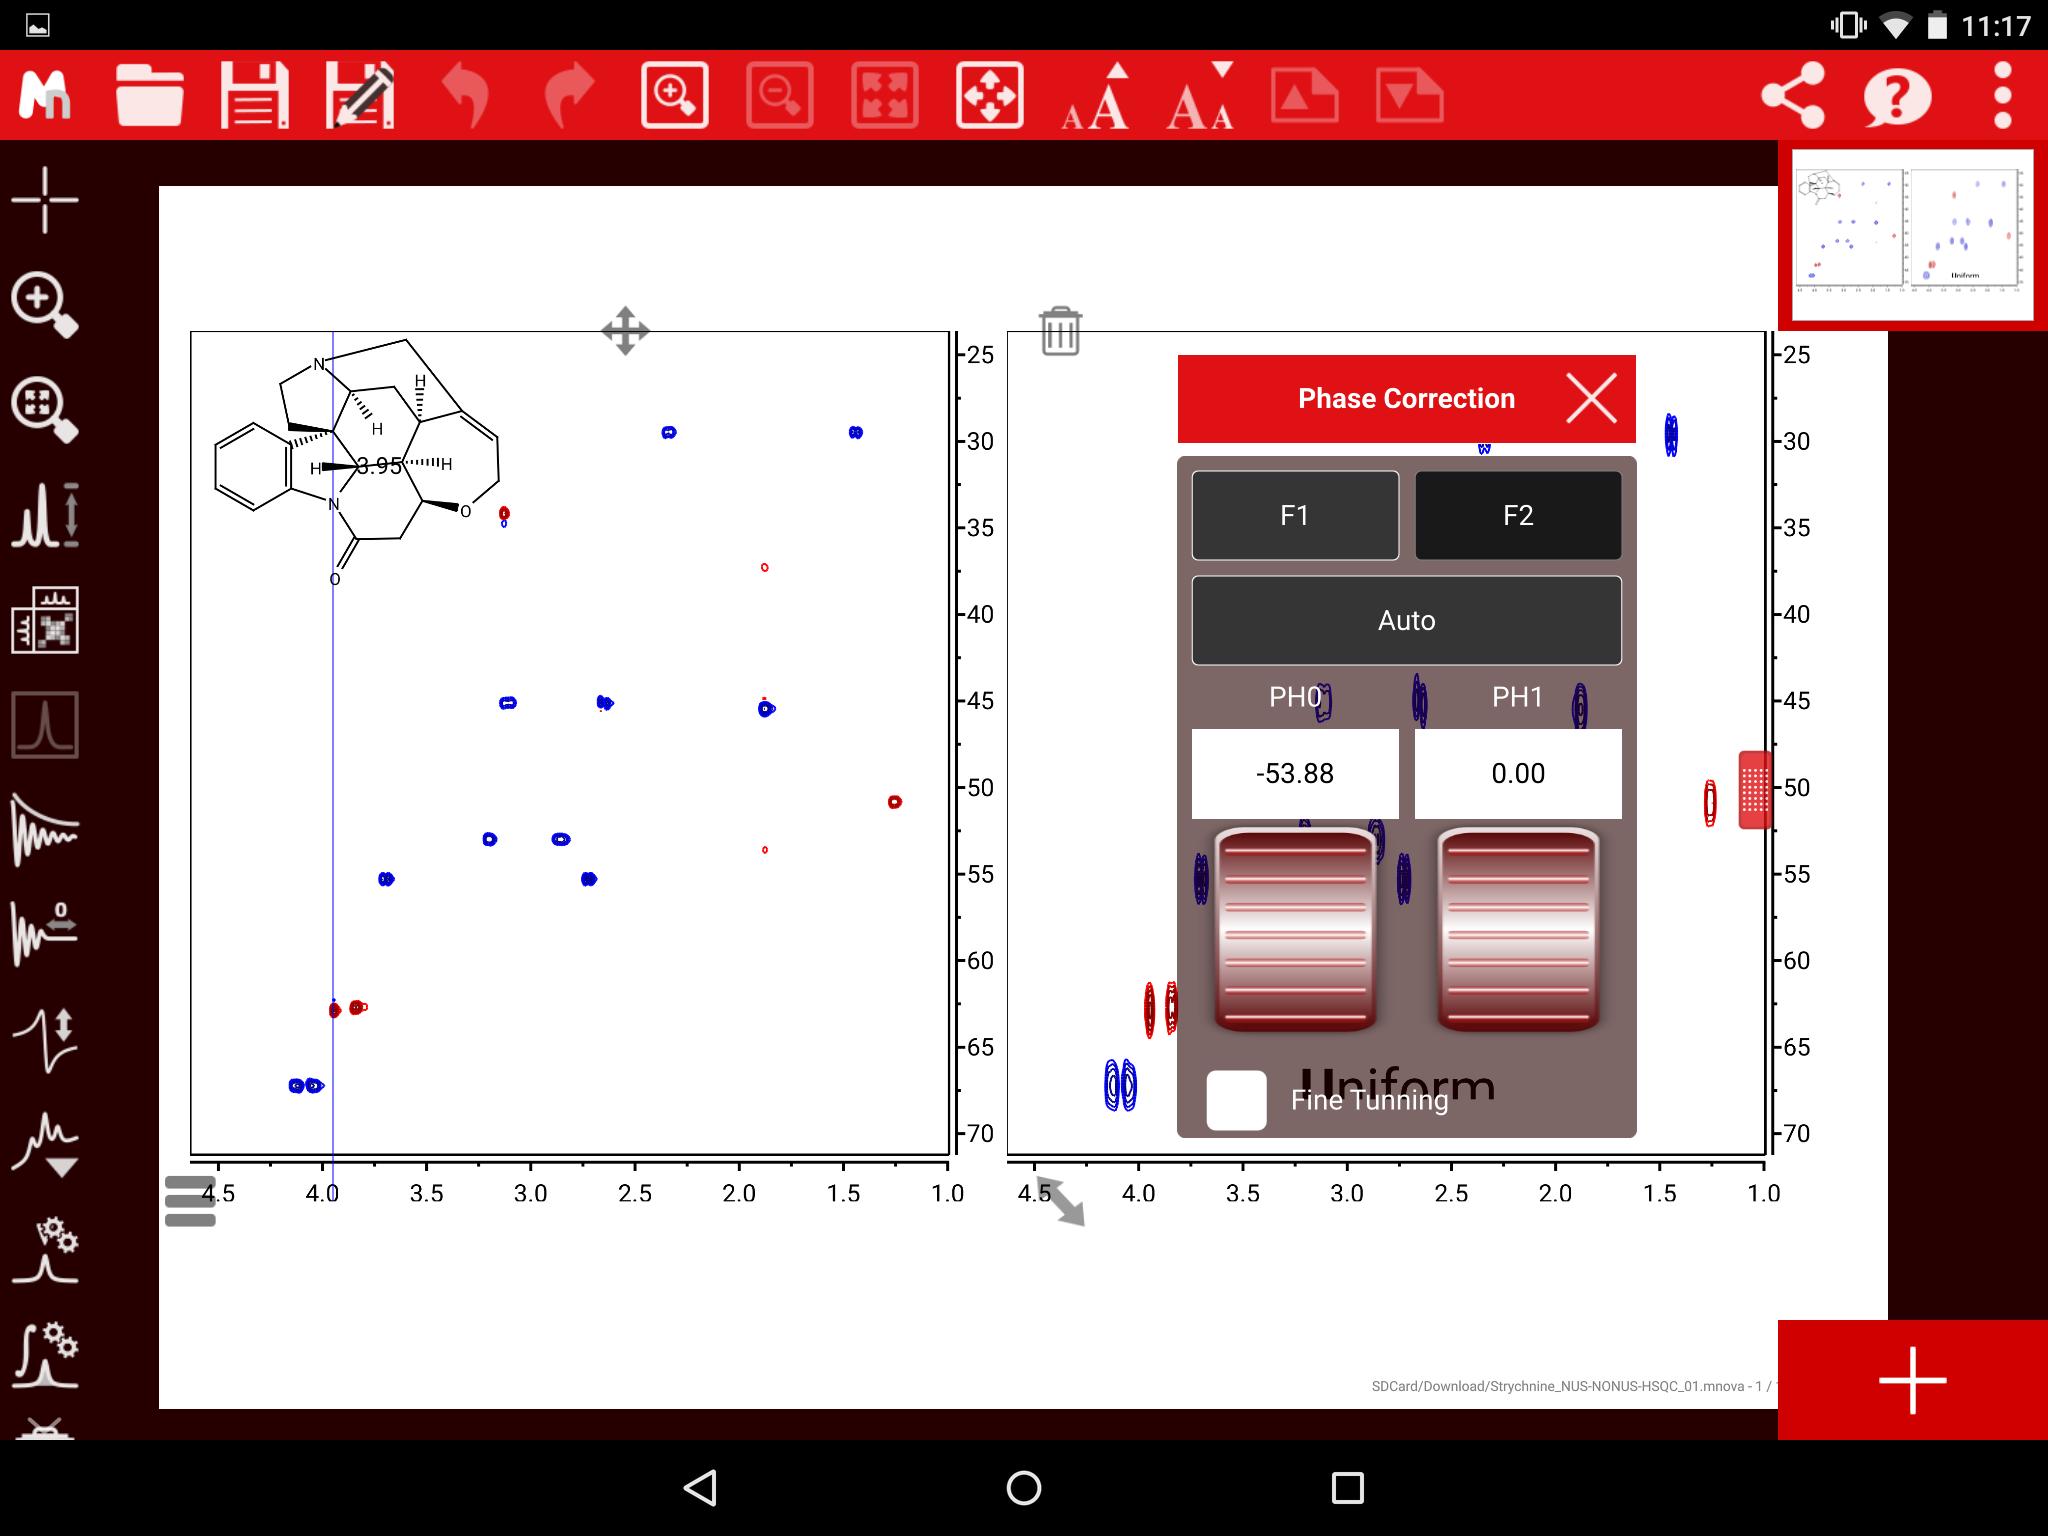Viewport: 2048px width, 1536px height.
Task: Select the phase correction sidebar tool
Action: pyautogui.click(x=45, y=1040)
